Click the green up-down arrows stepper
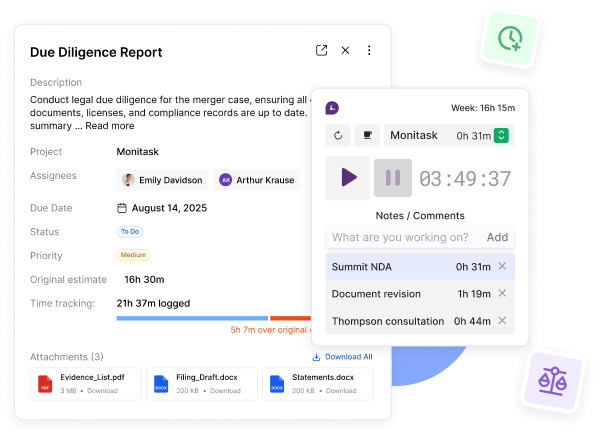The height and width of the screenshot is (438, 600). [501, 135]
